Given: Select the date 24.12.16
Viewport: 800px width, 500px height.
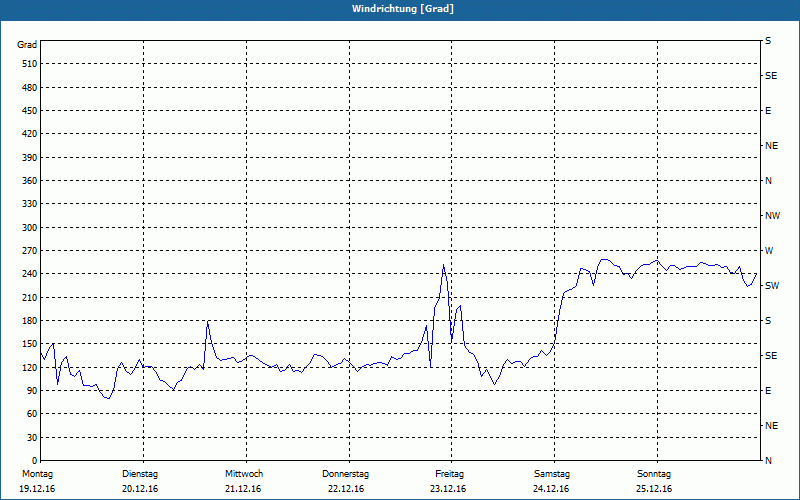Looking at the screenshot, I should [x=551, y=489].
